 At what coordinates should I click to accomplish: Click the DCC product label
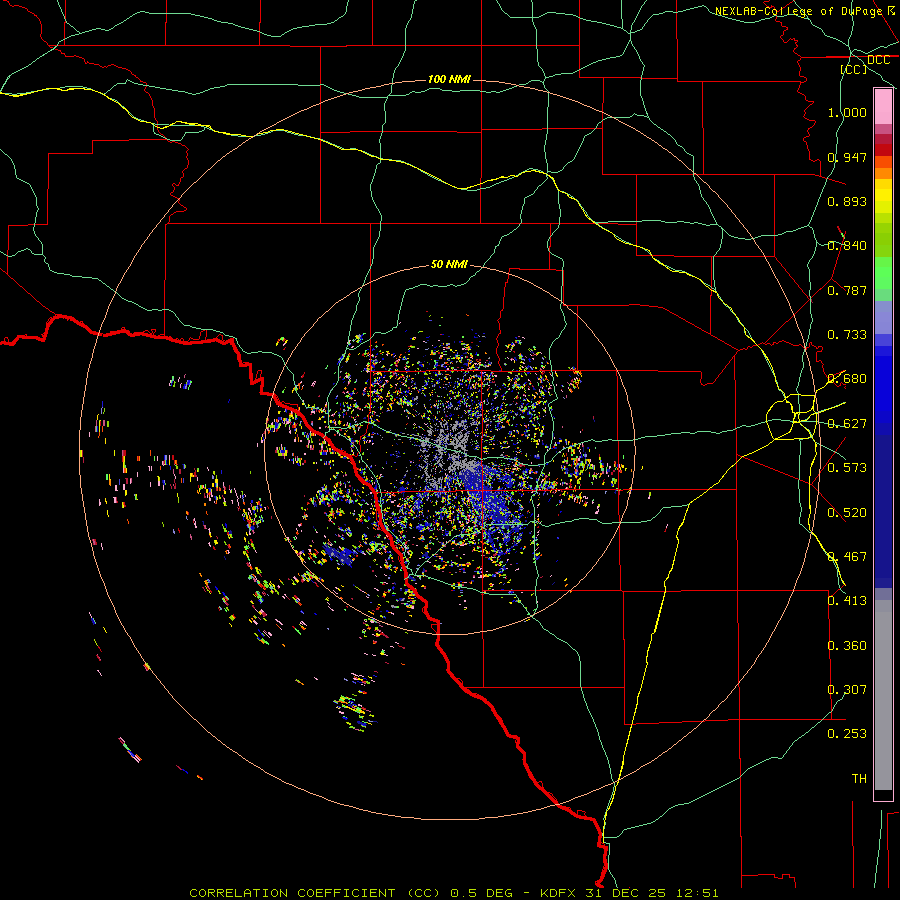(878, 60)
